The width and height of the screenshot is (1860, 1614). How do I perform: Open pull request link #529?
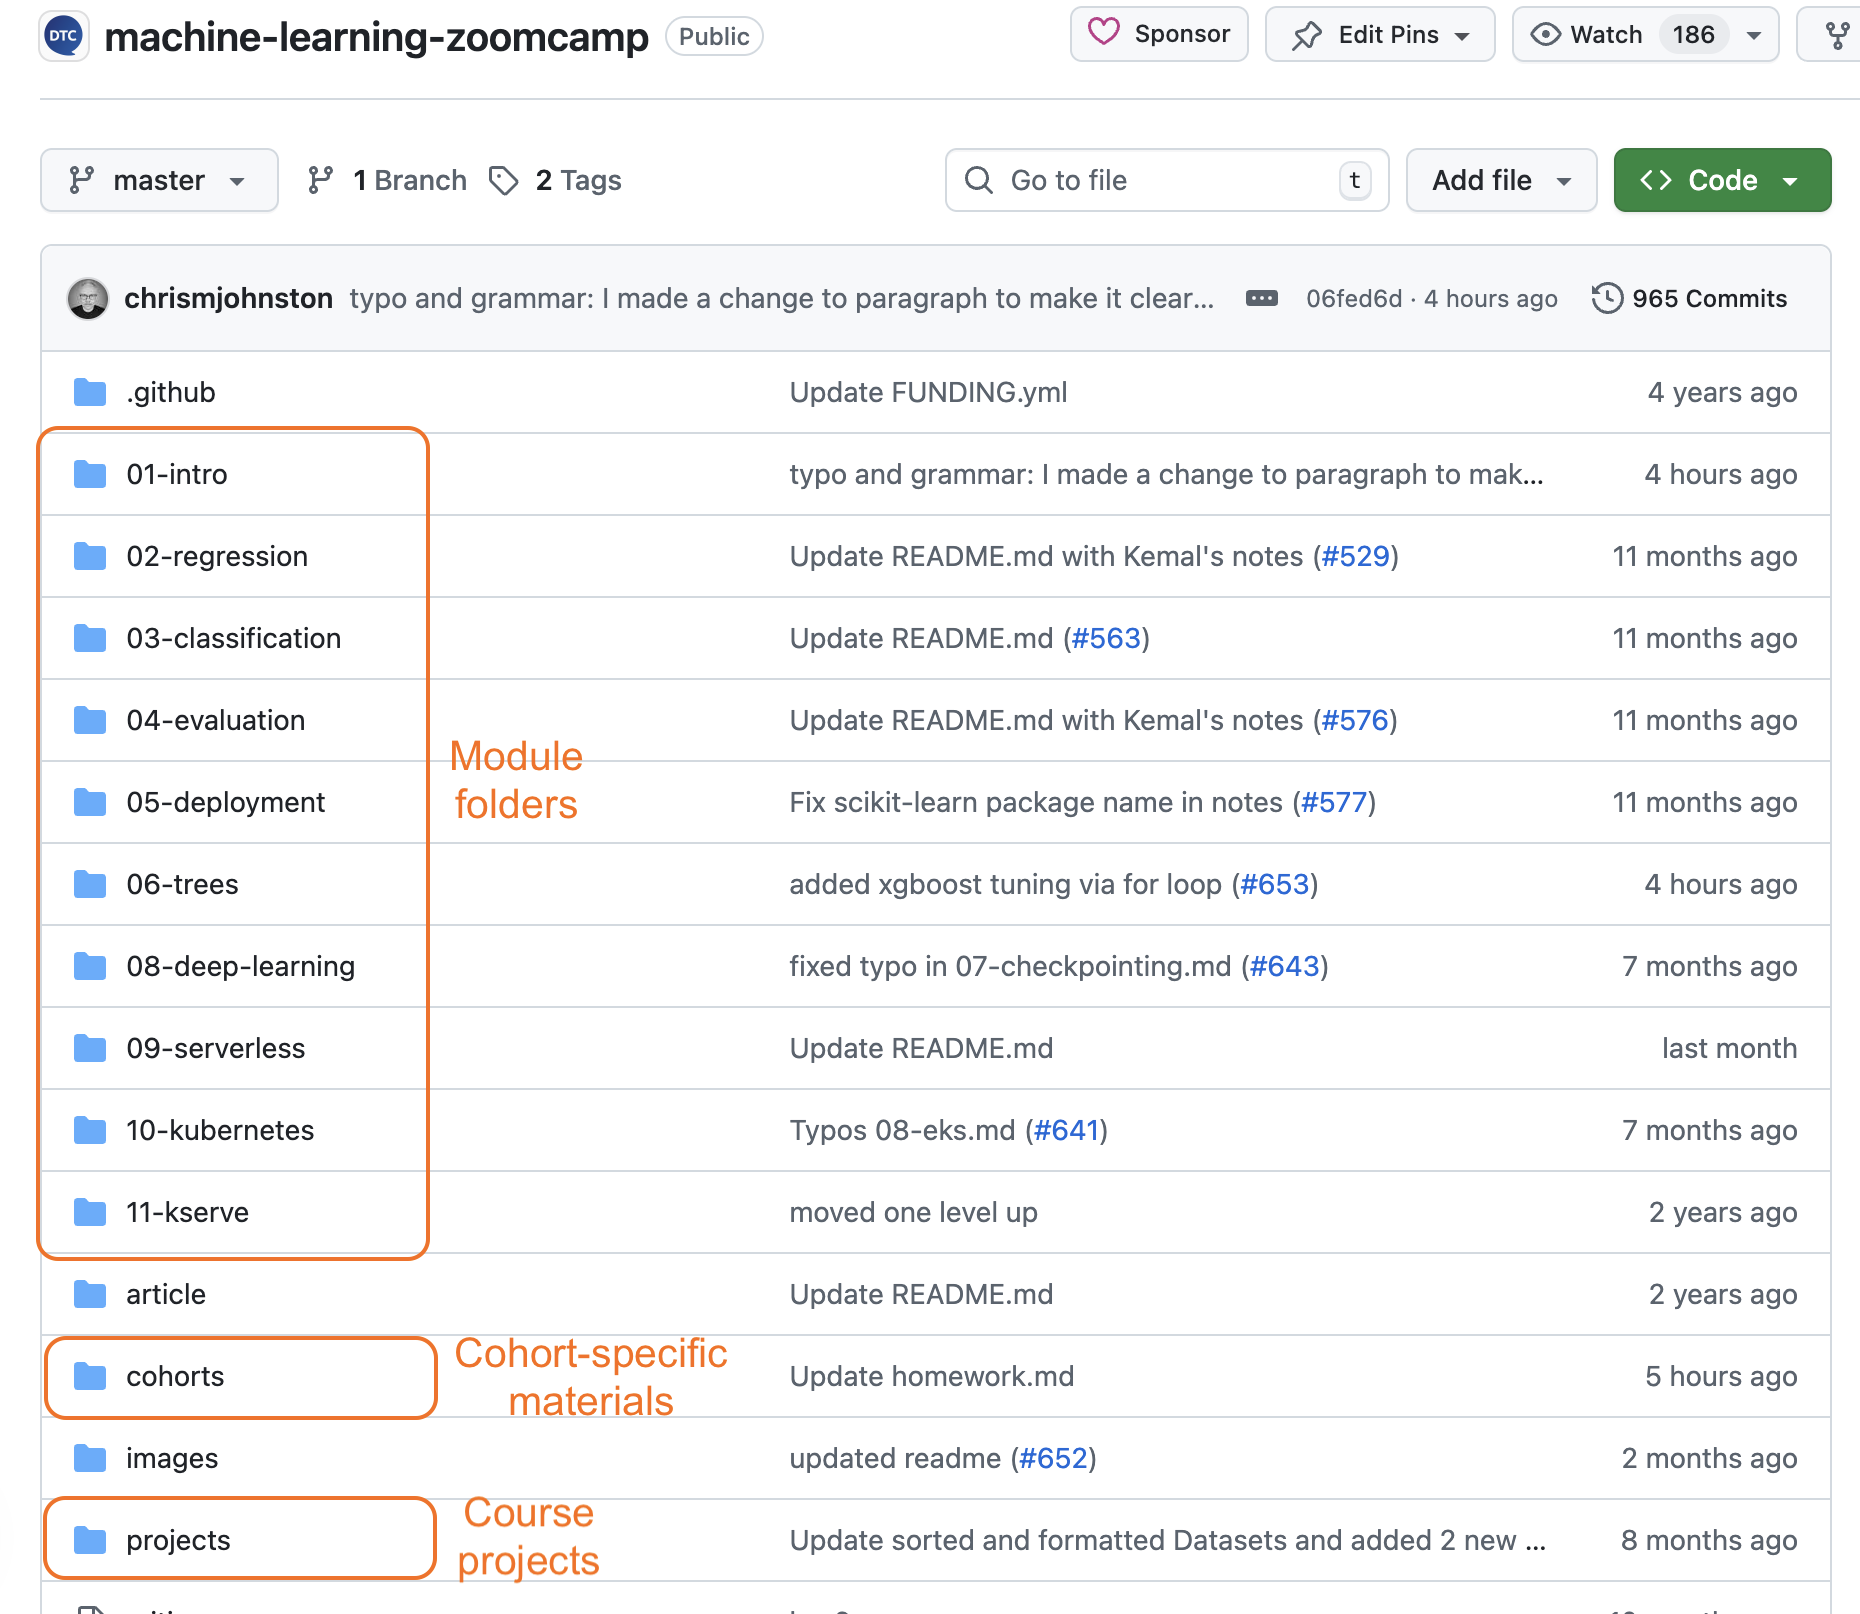click(x=1355, y=557)
